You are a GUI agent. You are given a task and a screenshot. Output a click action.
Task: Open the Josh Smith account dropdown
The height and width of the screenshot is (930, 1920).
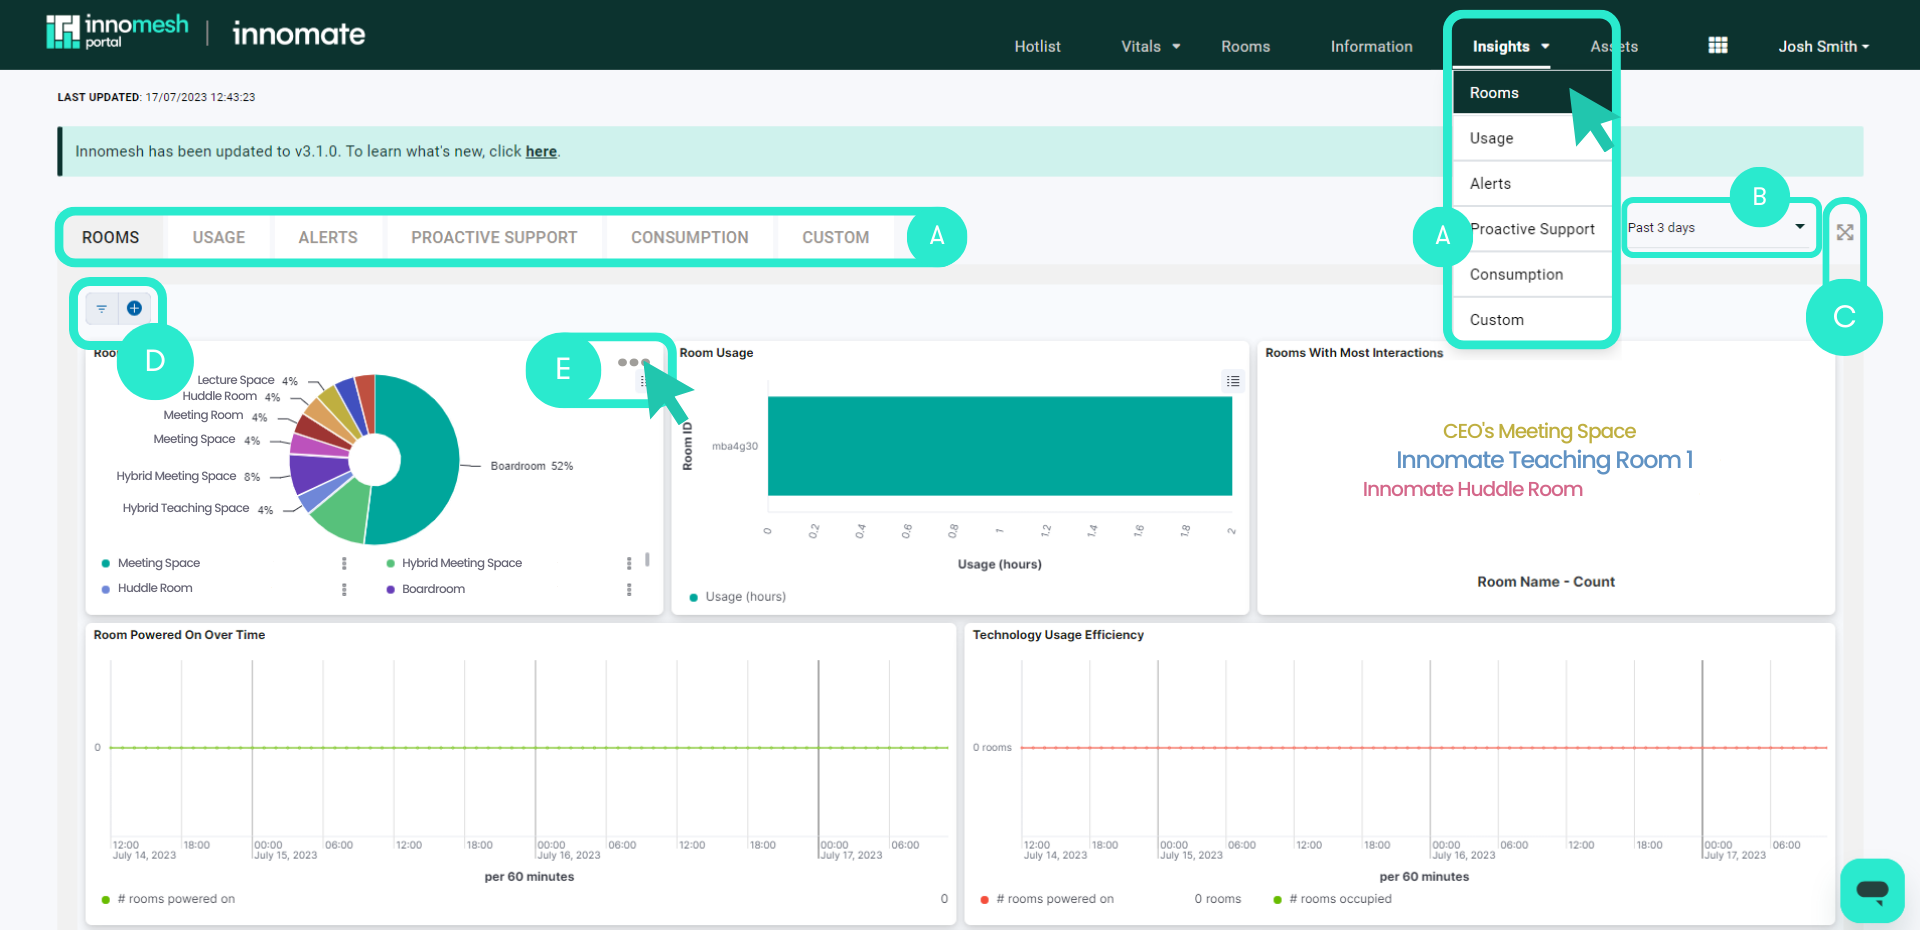point(1822,46)
